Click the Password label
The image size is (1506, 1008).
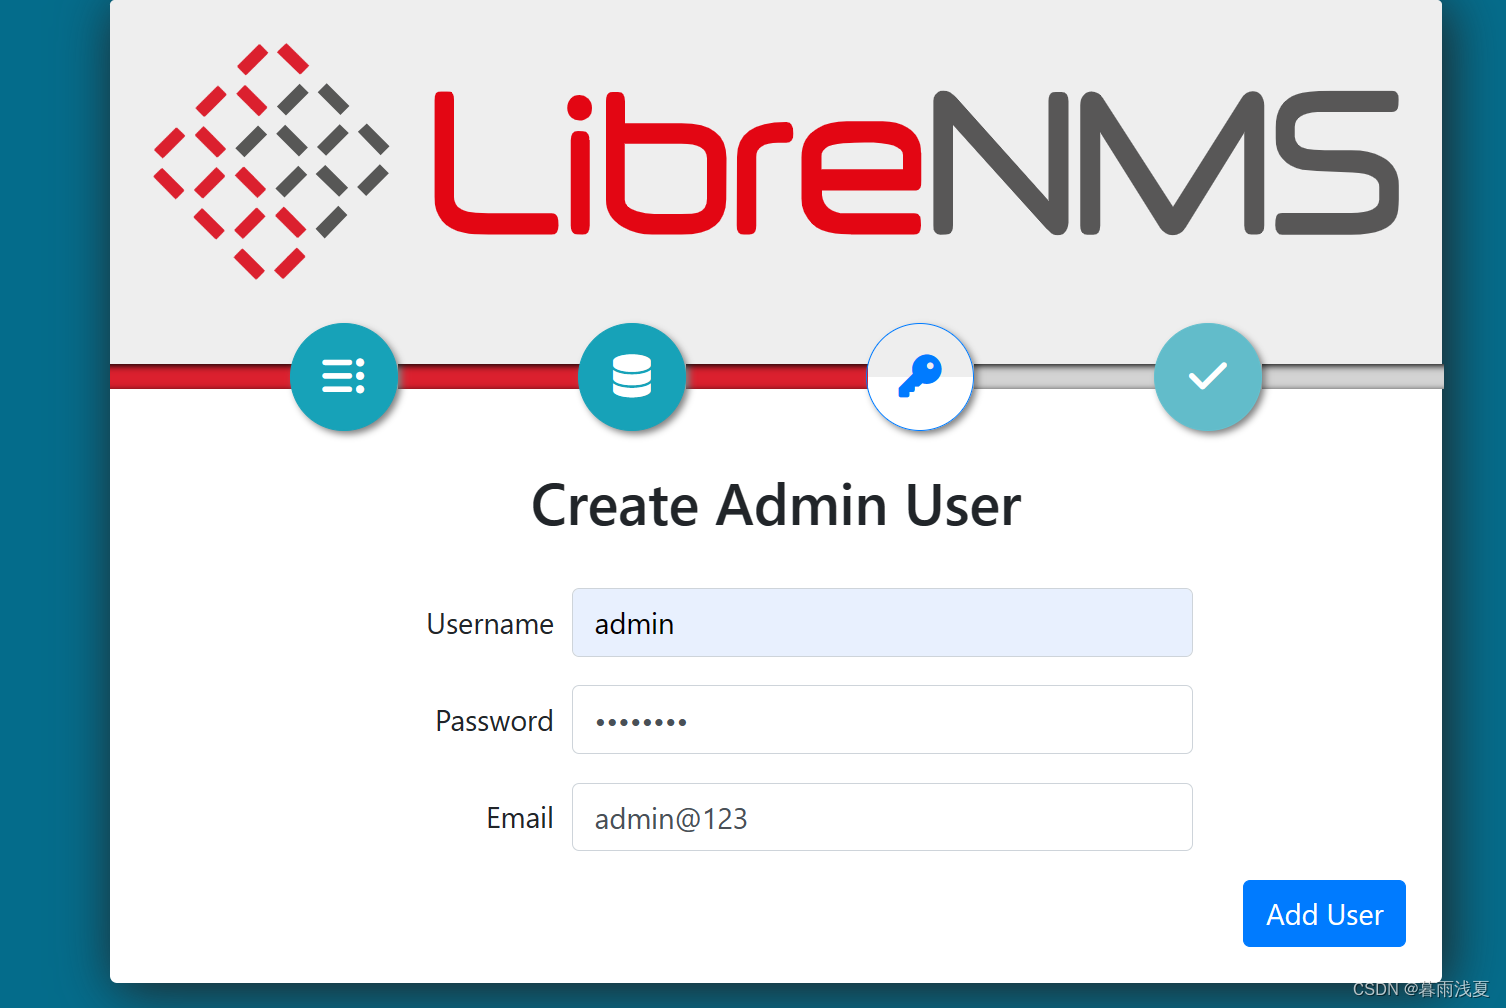point(494,721)
